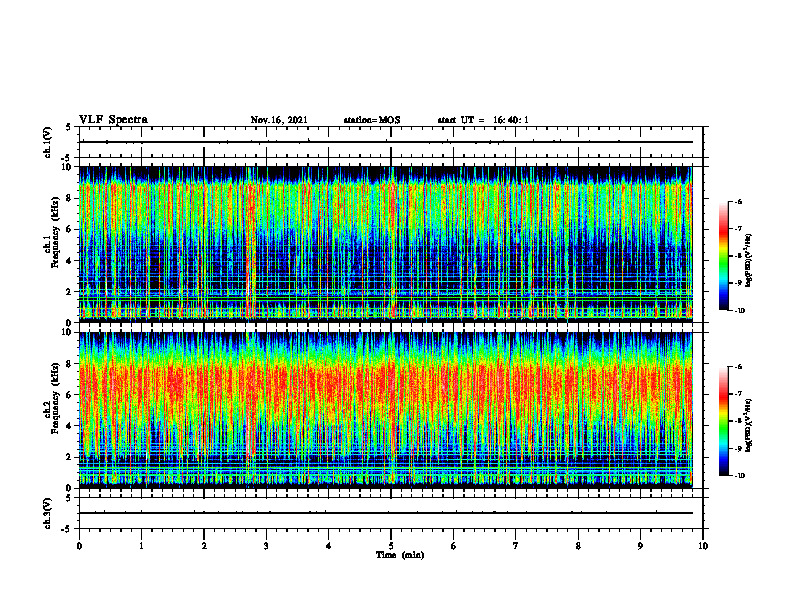
Task: Click time axis tick label "7"
Action: tap(516, 546)
